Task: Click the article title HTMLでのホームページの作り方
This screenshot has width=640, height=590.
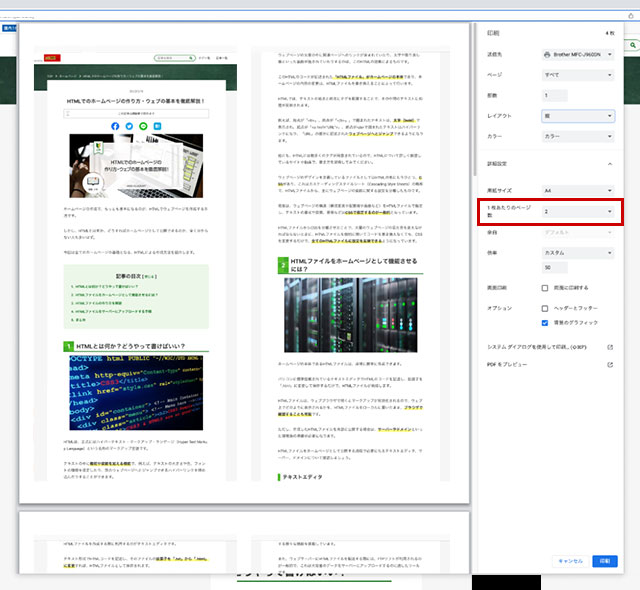Action: tap(136, 101)
